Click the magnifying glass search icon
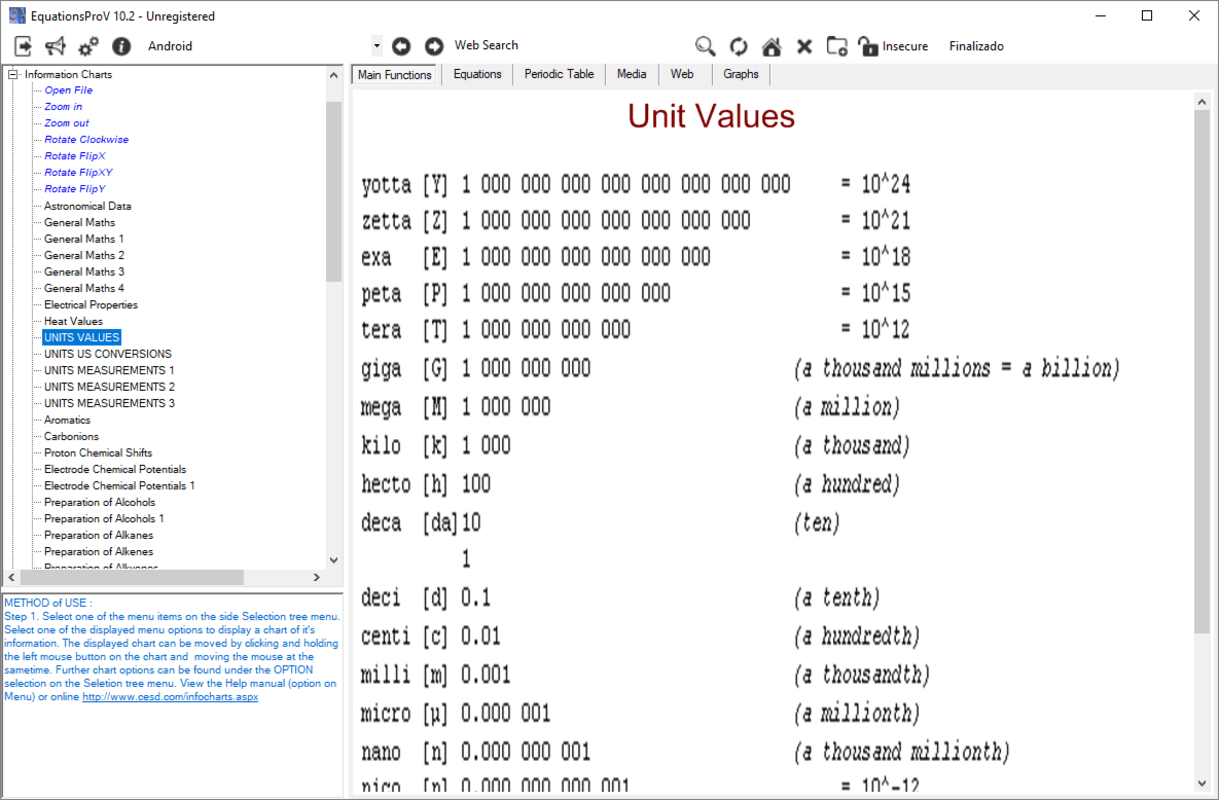Viewport: 1219px width, 800px height. tap(706, 46)
